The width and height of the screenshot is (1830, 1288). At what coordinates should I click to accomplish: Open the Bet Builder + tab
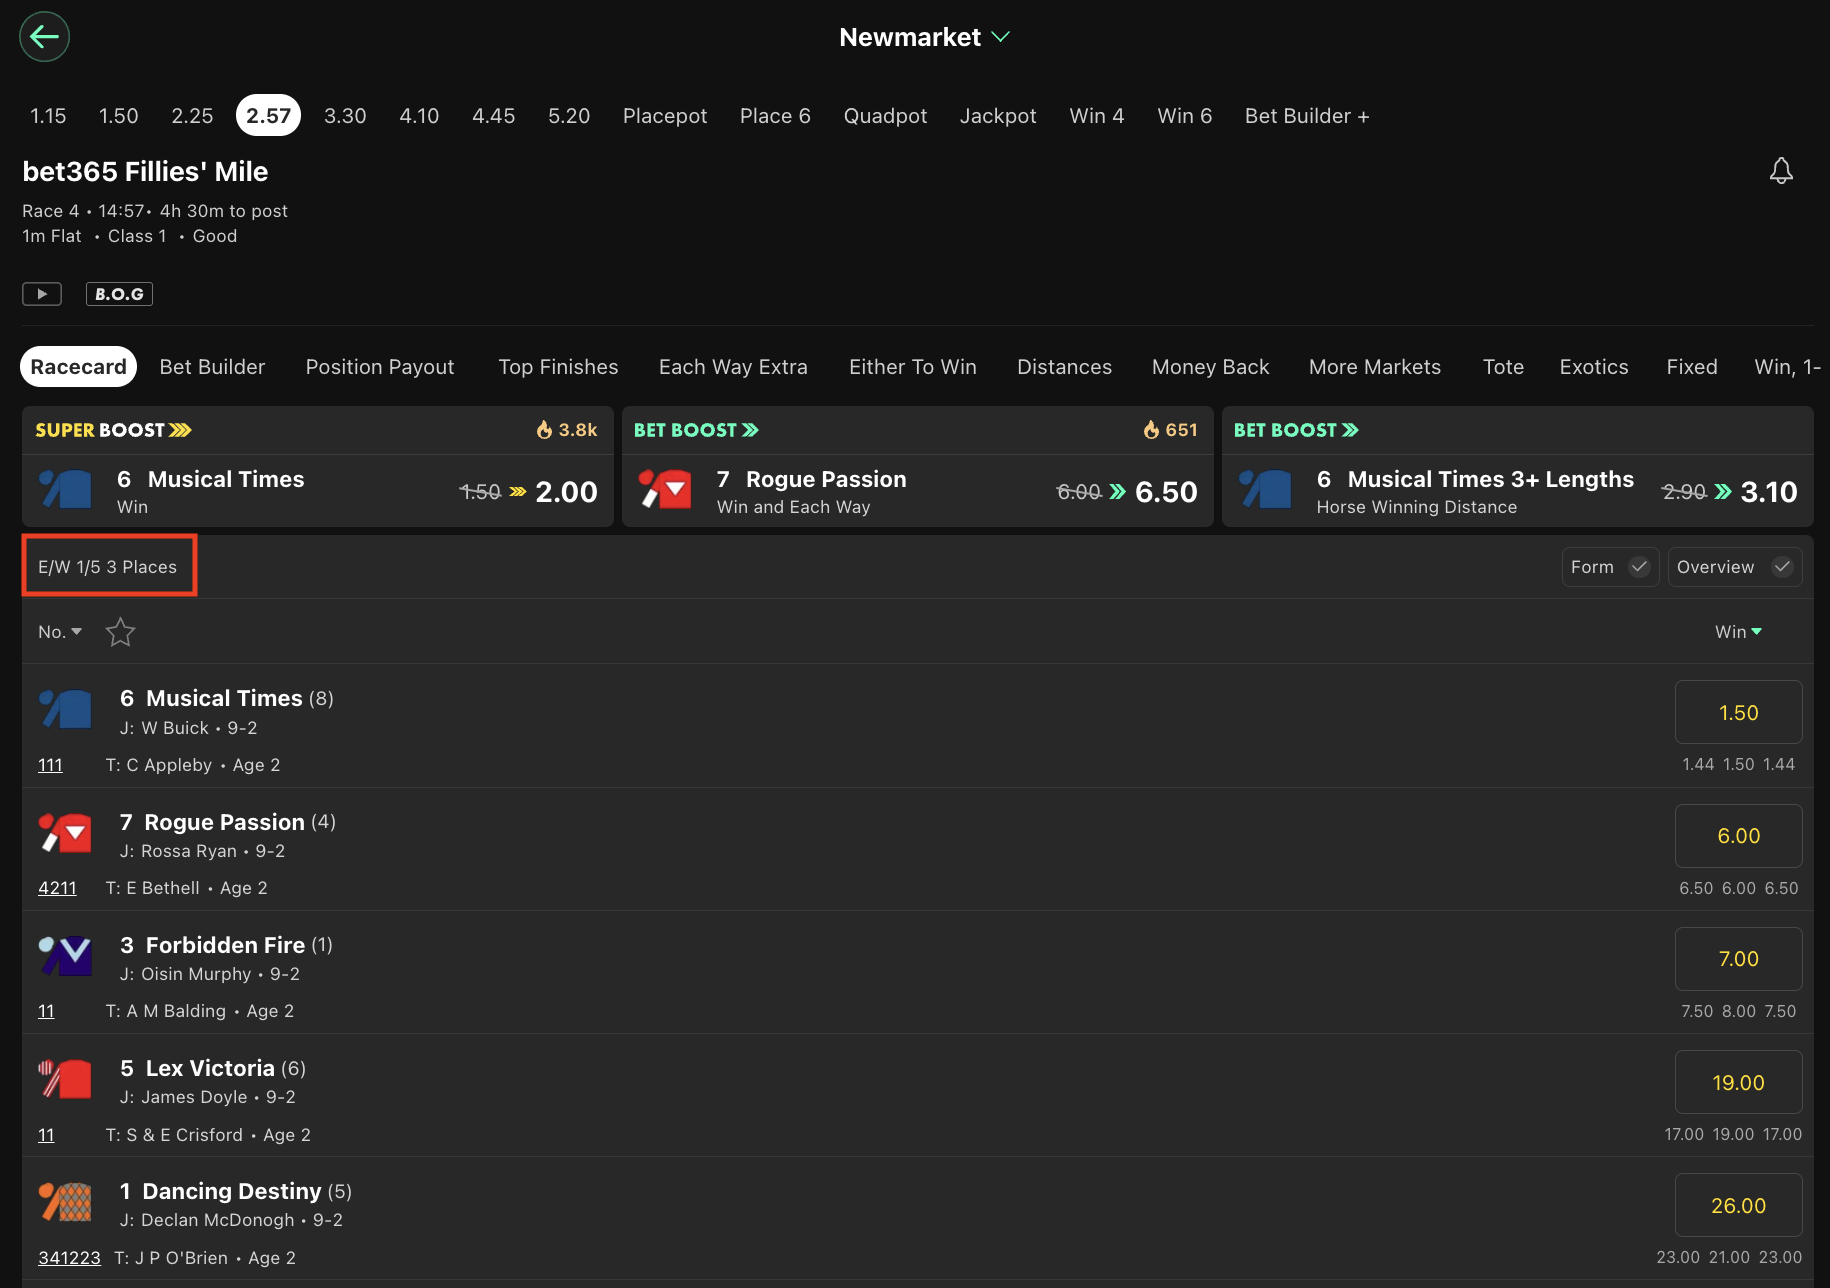pos(1307,116)
